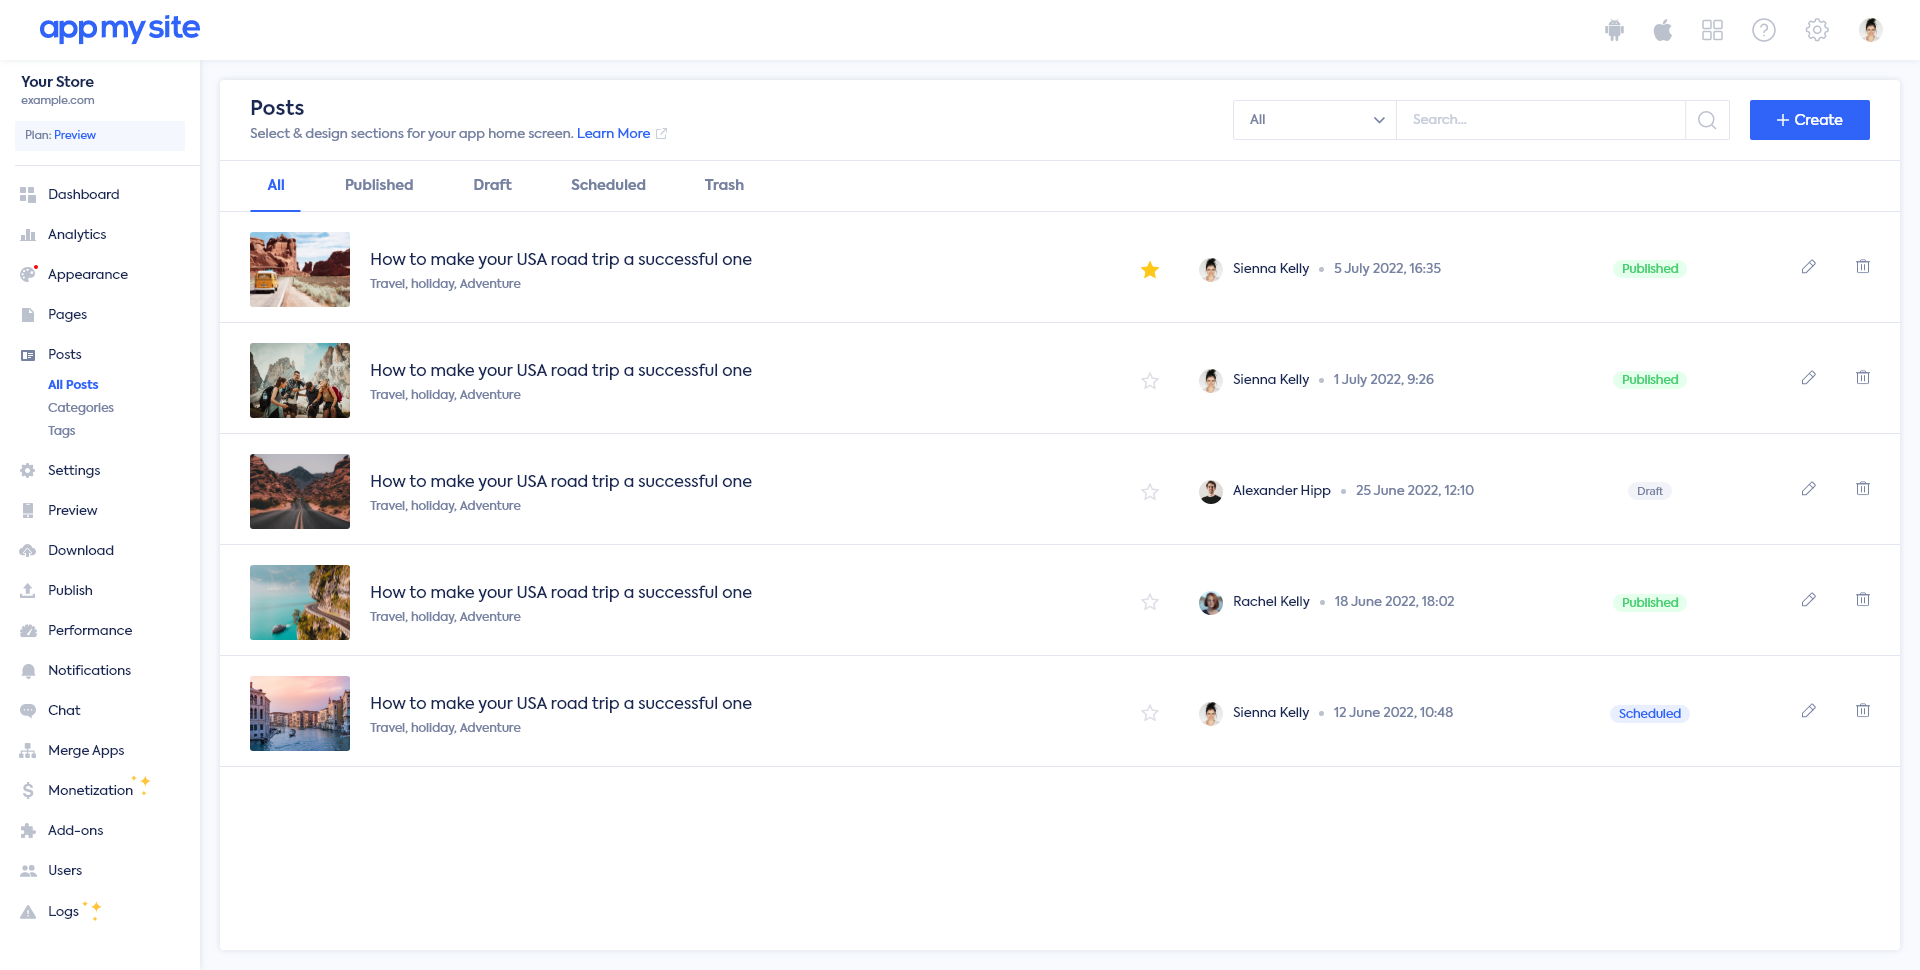This screenshot has width=1920, height=970.
Task: Open the apps grid icon in header
Action: pyautogui.click(x=1712, y=30)
